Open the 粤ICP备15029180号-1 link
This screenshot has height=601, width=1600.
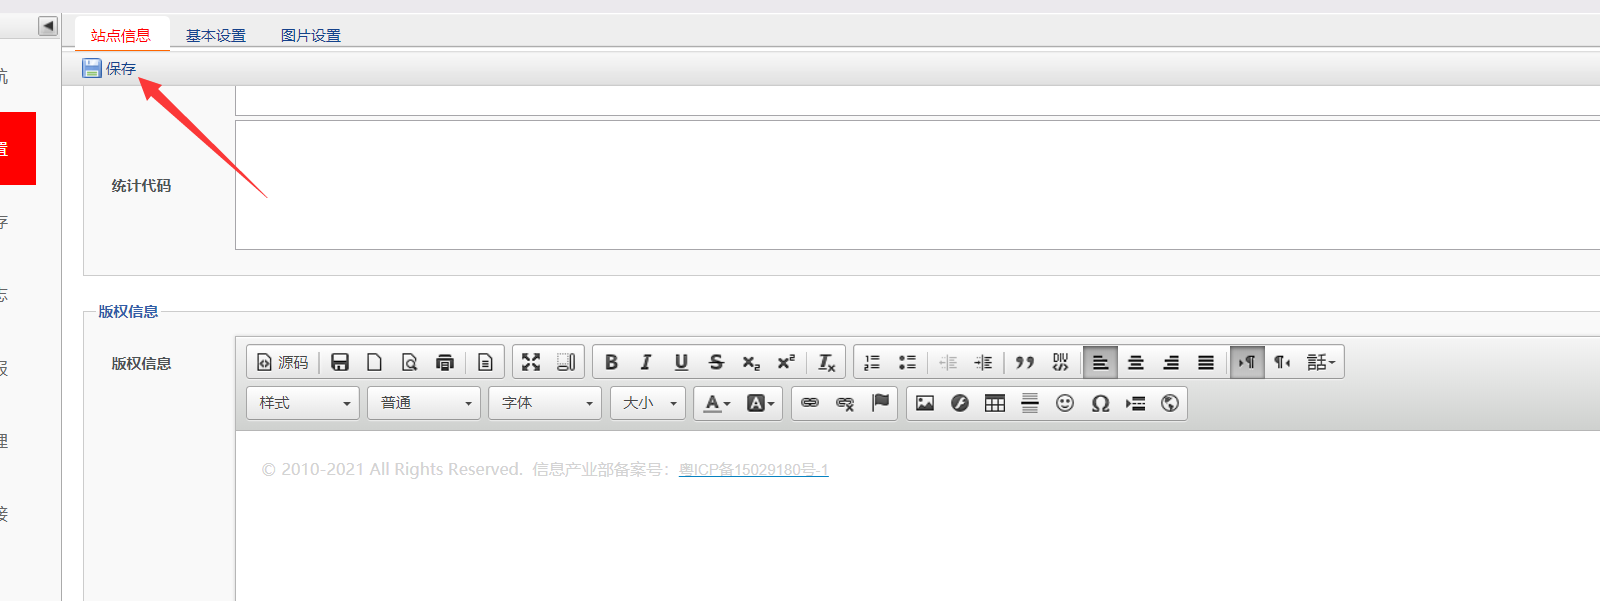(753, 470)
